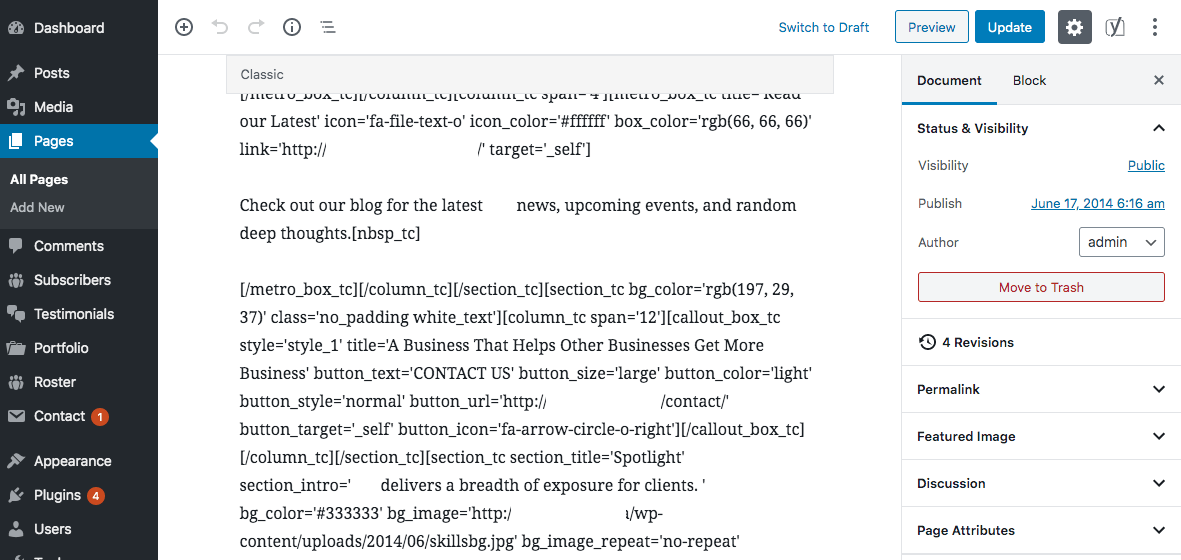The image size is (1181, 560).
Task: Click the Move to Trash button
Action: [x=1041, y=288]
